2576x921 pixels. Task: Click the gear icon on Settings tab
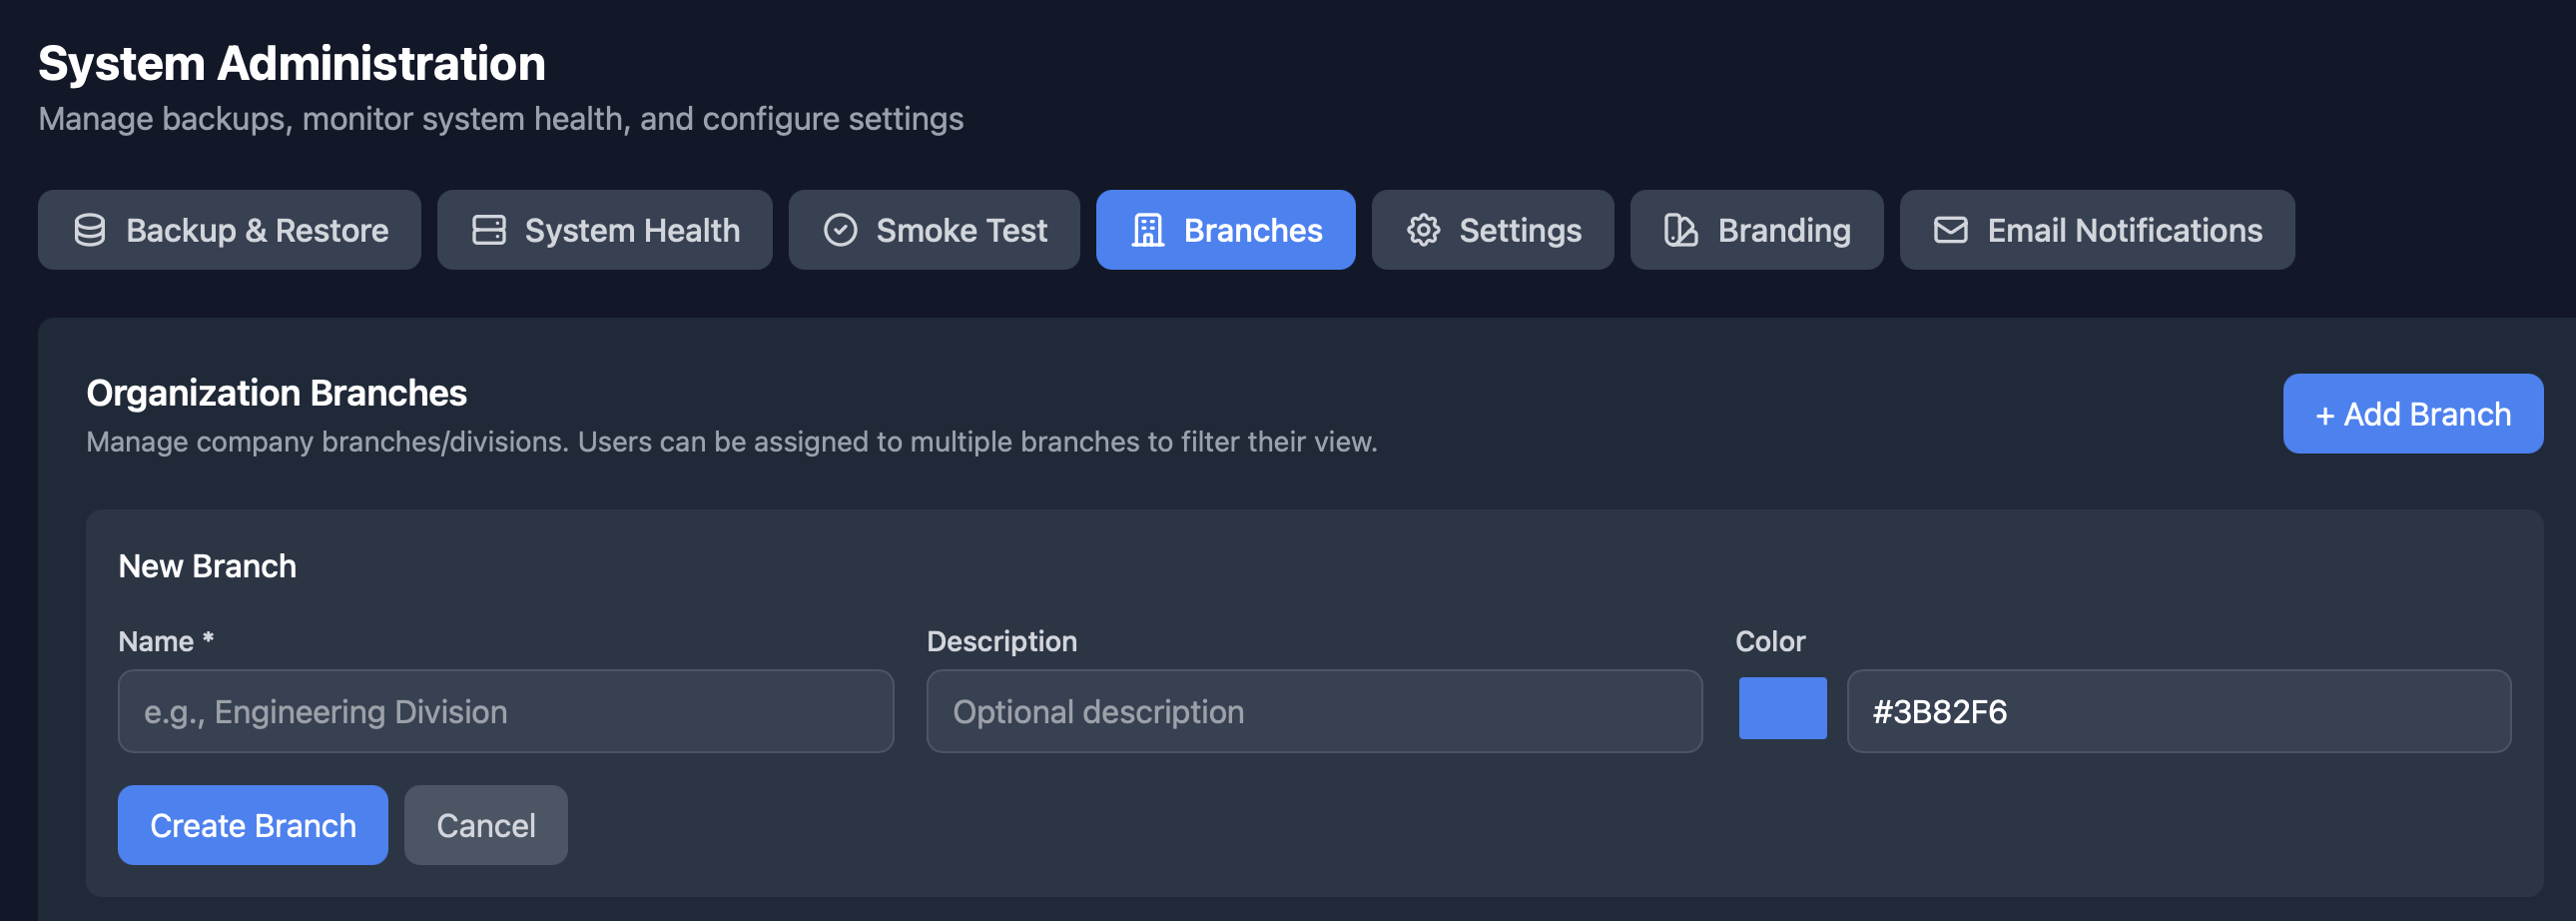1423,230
